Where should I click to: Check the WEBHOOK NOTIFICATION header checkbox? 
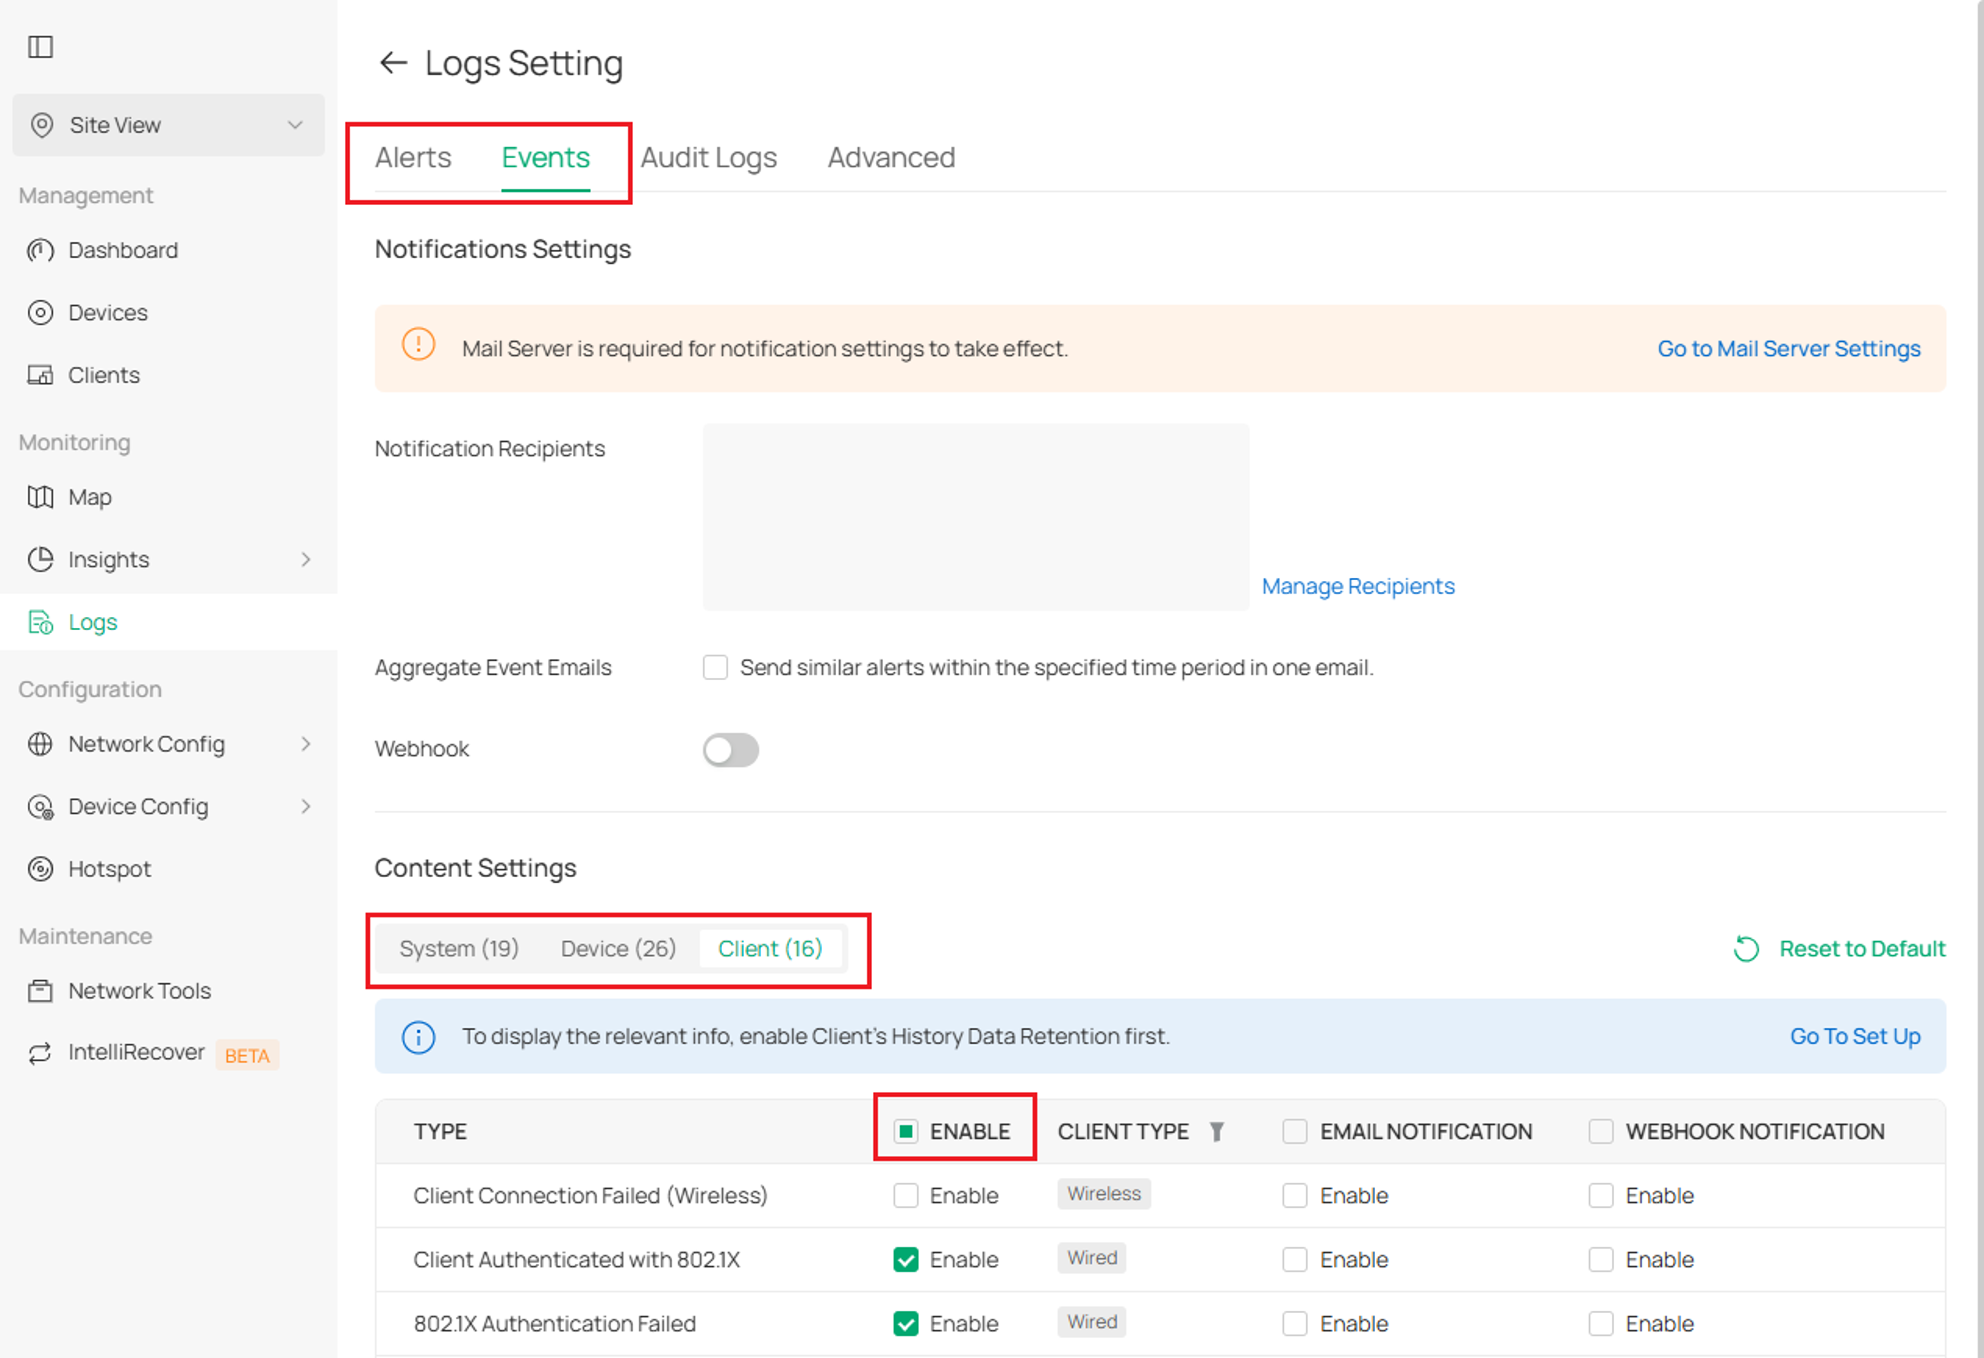[x=1601, y=1131]
